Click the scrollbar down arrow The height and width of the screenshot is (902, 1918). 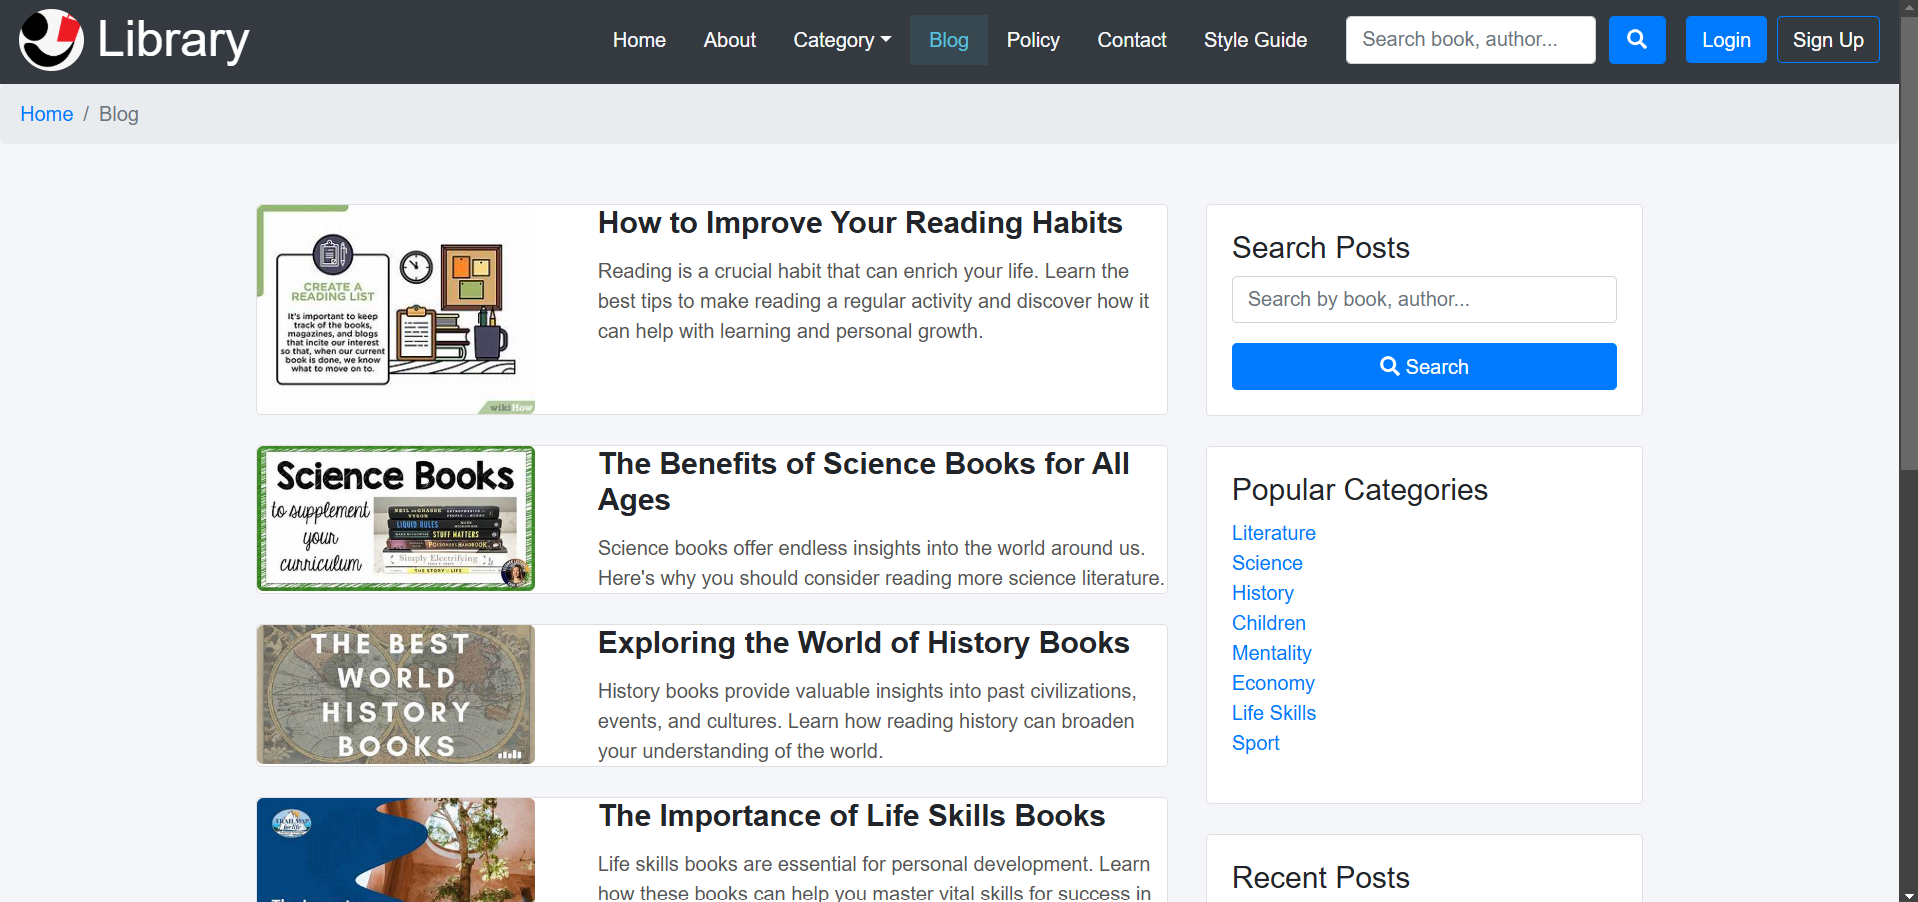(1908, 894)
